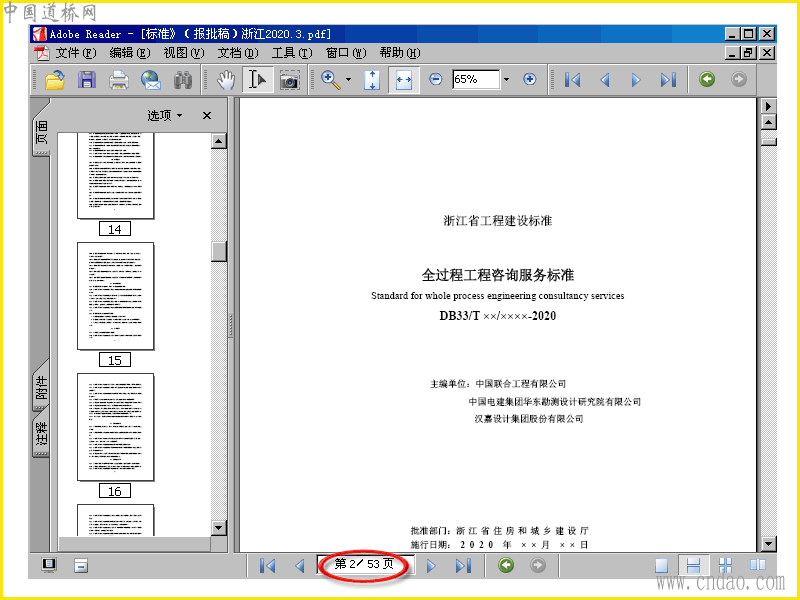Screen dimensions: 800x600
Task: Go to next page in top toolbar
Action: pyautogui.click(x=636, y=80)
